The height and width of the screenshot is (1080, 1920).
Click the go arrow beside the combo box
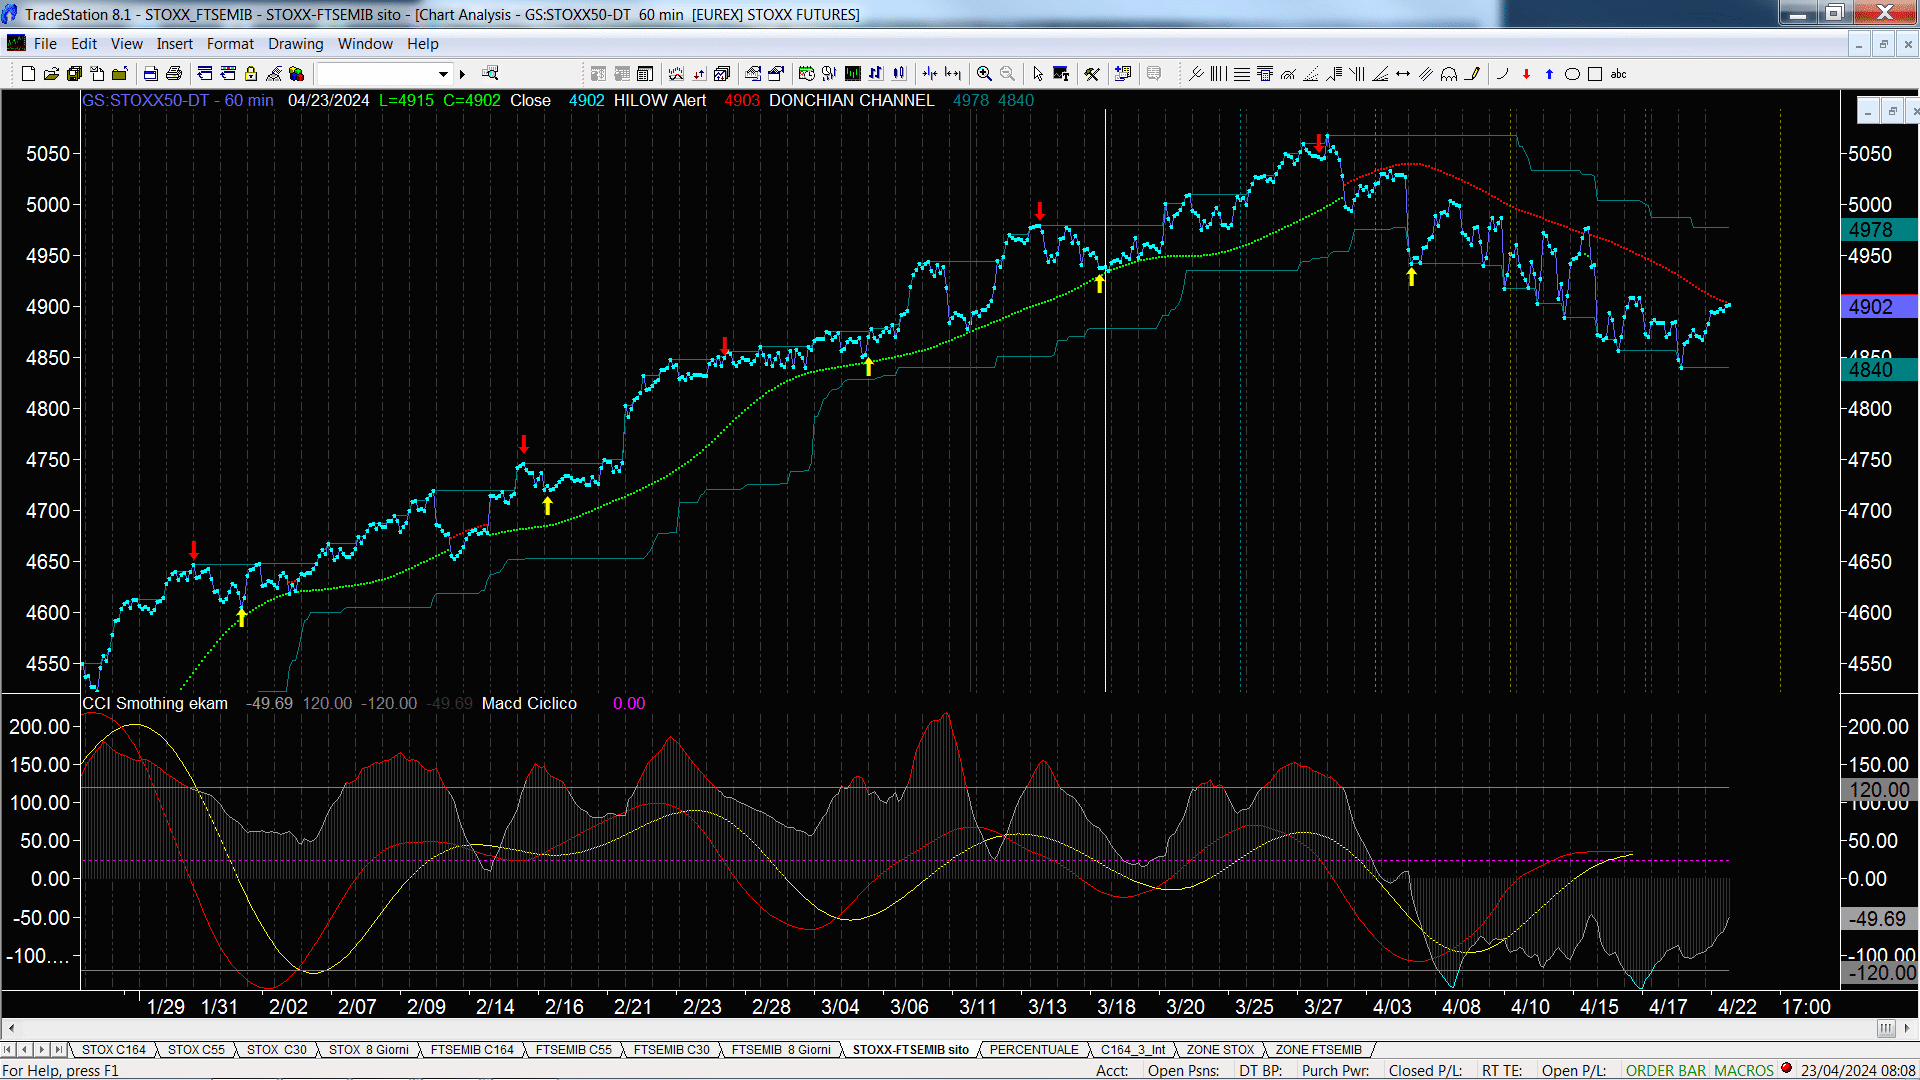pos(462,74)
